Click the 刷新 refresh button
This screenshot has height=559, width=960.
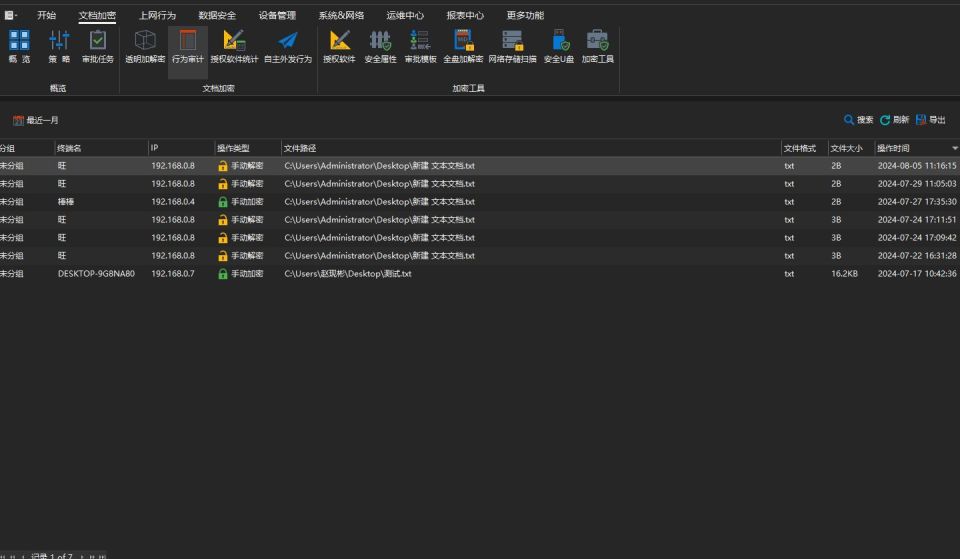pos(894,120)
